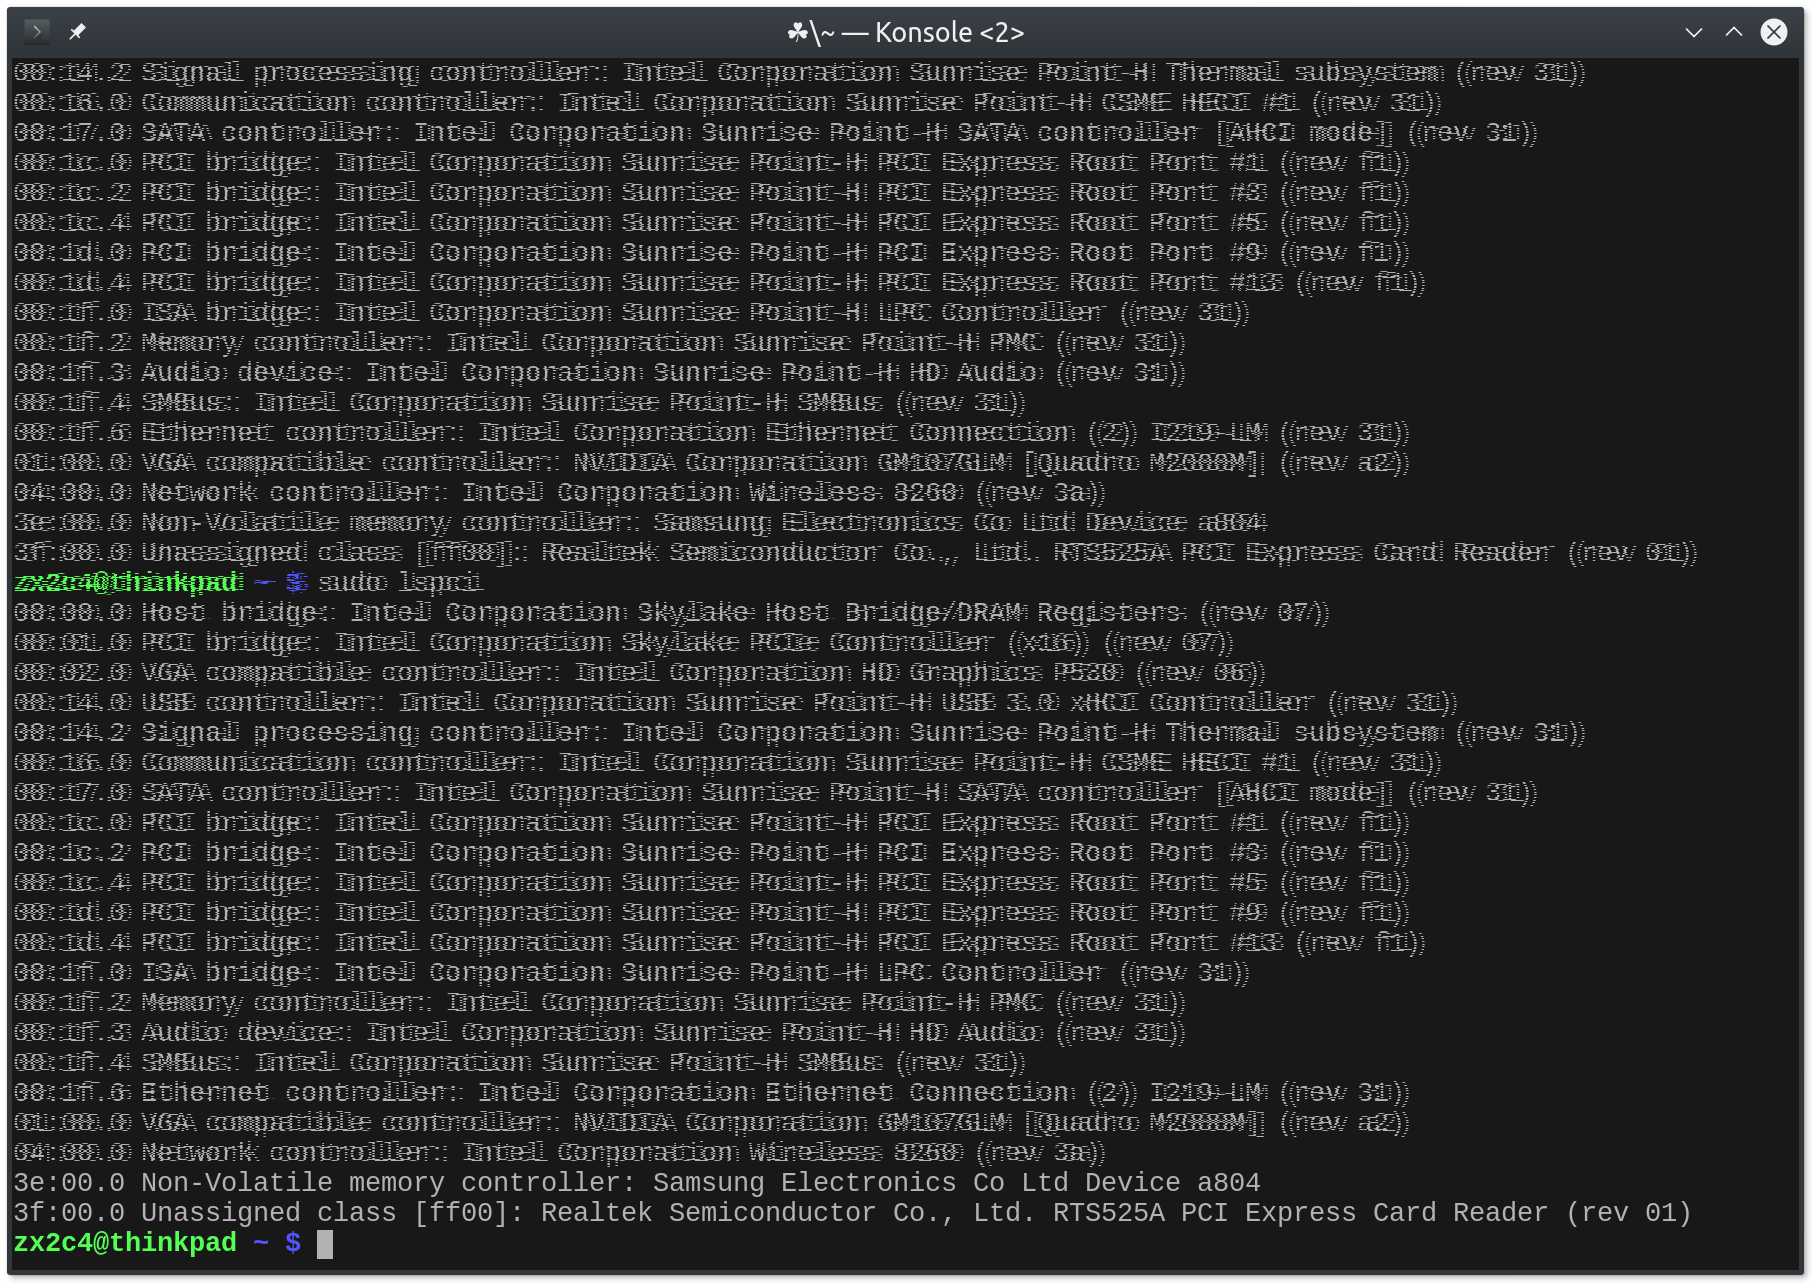Click the last Samsung Non-Volatile memory controller line

636,1183
